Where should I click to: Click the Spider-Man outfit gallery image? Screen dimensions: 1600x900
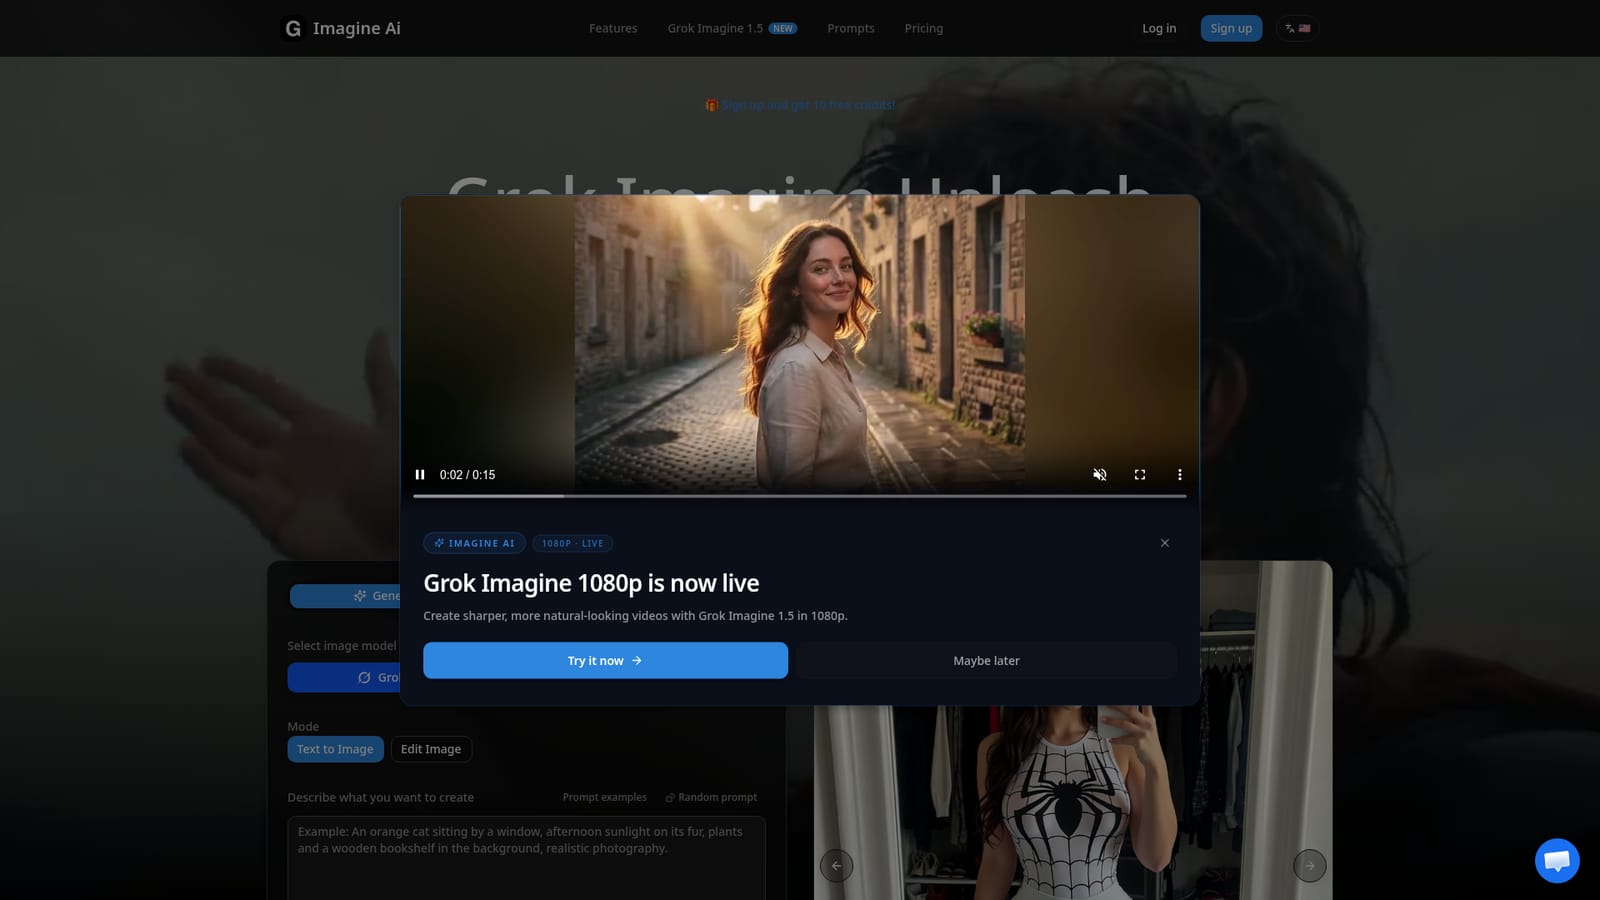pos(1073,803)
